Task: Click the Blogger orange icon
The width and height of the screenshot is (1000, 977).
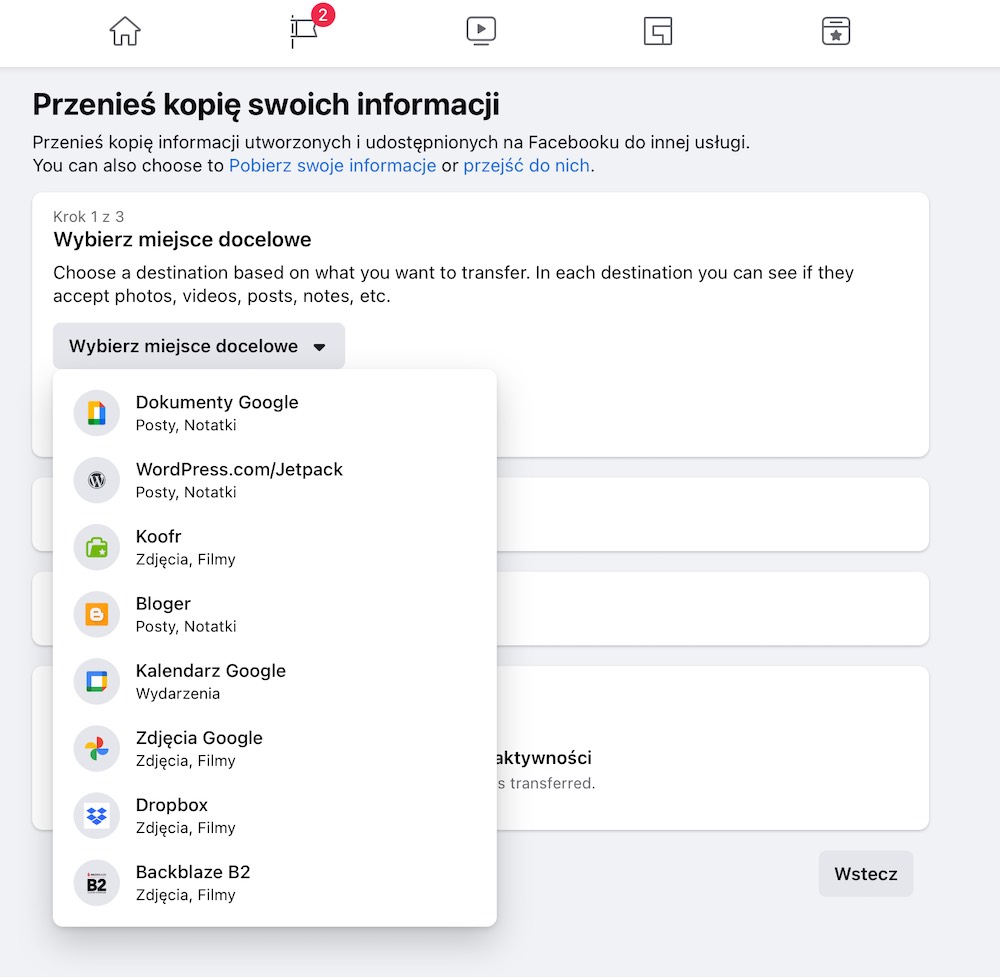Action: 96,614
